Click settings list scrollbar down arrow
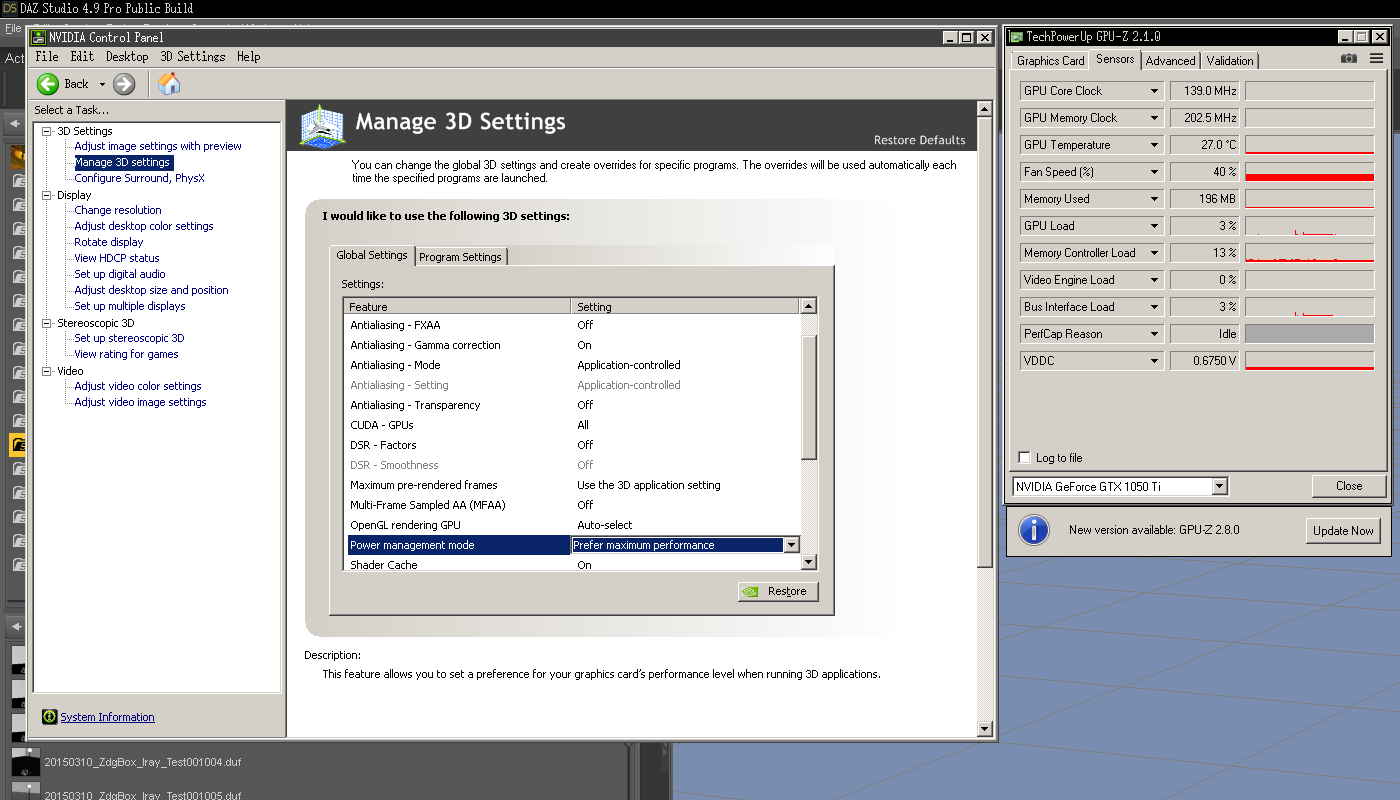Viewport: 1400px width, 800px height. pyautogui.click(x=809, y=563)
